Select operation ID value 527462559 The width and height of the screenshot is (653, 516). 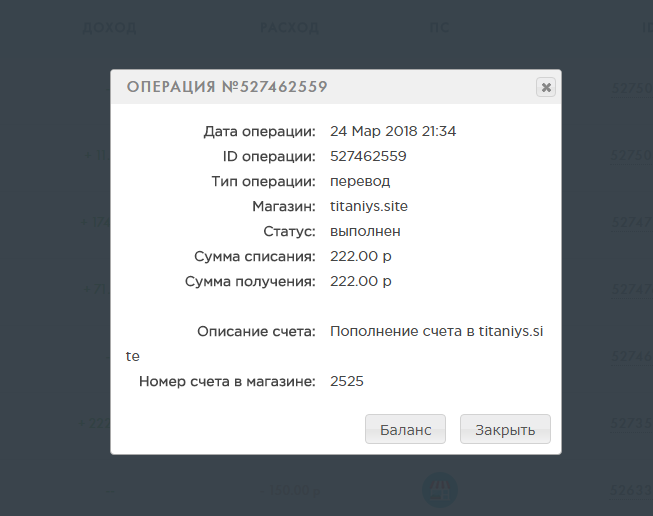(368, 156)
